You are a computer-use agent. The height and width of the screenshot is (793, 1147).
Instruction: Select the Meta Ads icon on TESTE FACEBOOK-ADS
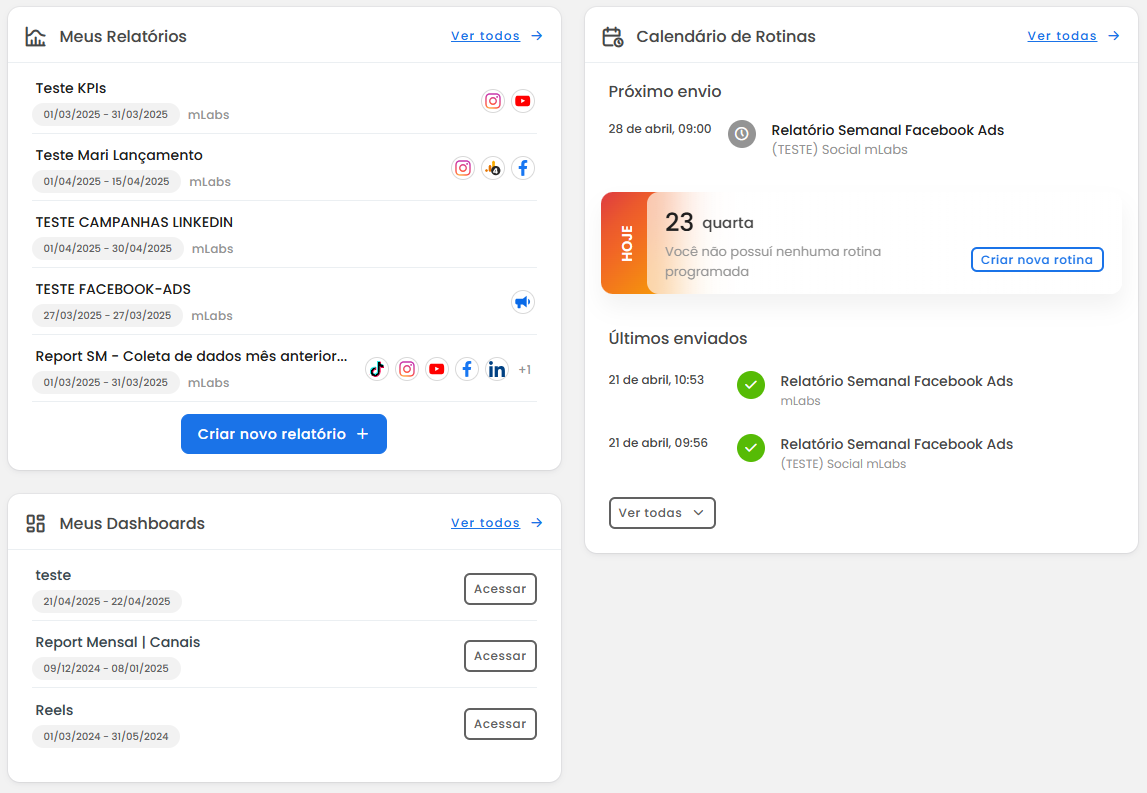tap(522, 302)
